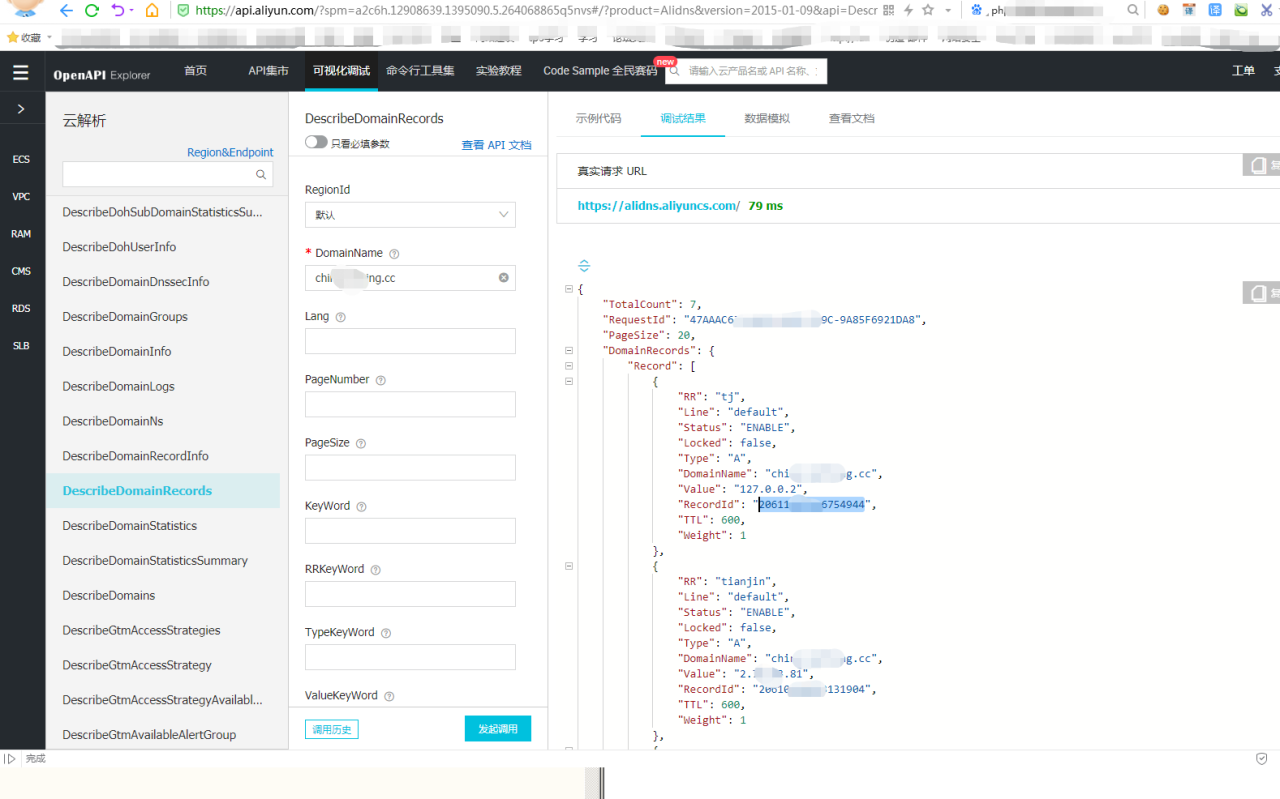Open the 查看 API 文档 link

(x=496, y=145)
